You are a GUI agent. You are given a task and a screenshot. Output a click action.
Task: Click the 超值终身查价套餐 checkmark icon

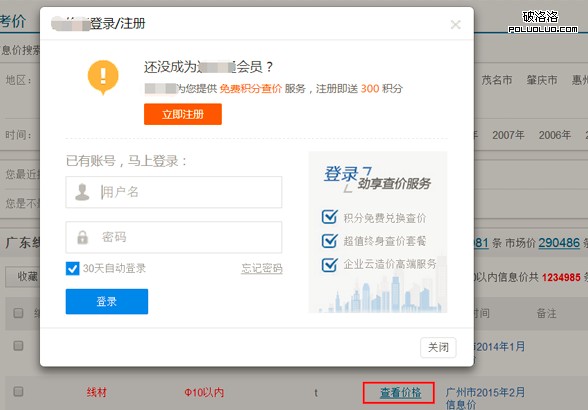330,240
